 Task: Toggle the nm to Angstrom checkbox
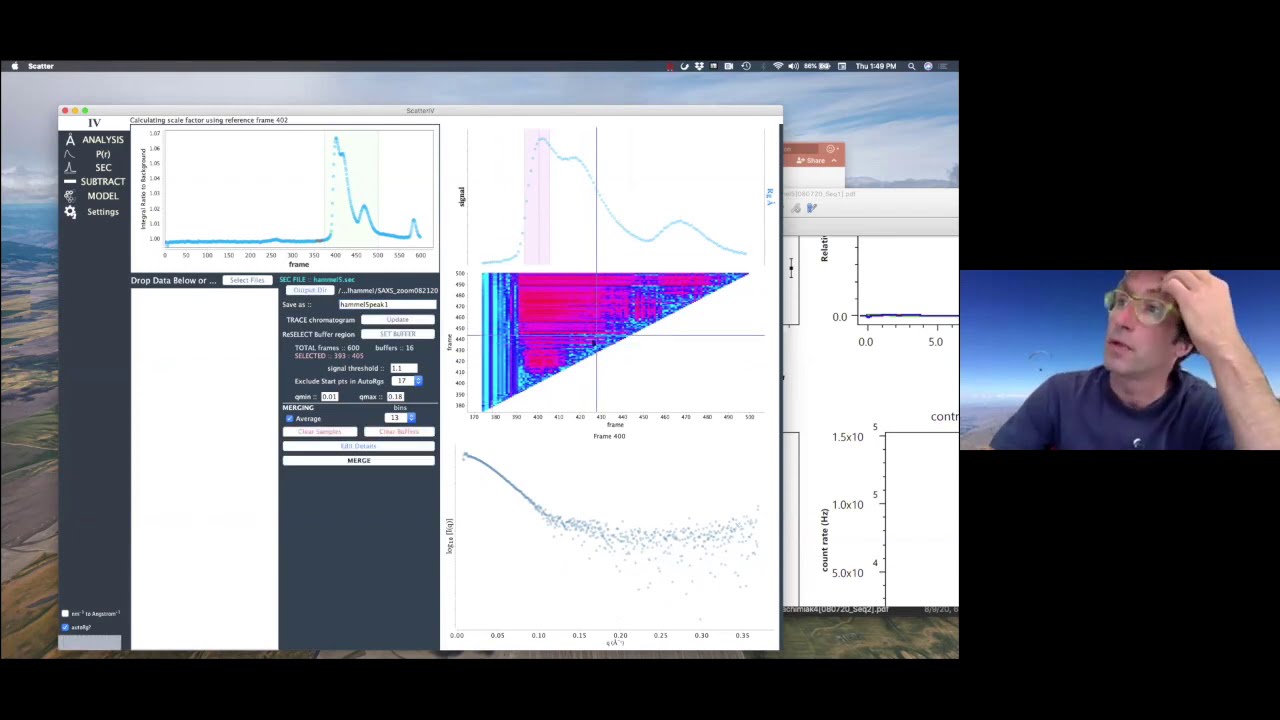click(66, 614)
